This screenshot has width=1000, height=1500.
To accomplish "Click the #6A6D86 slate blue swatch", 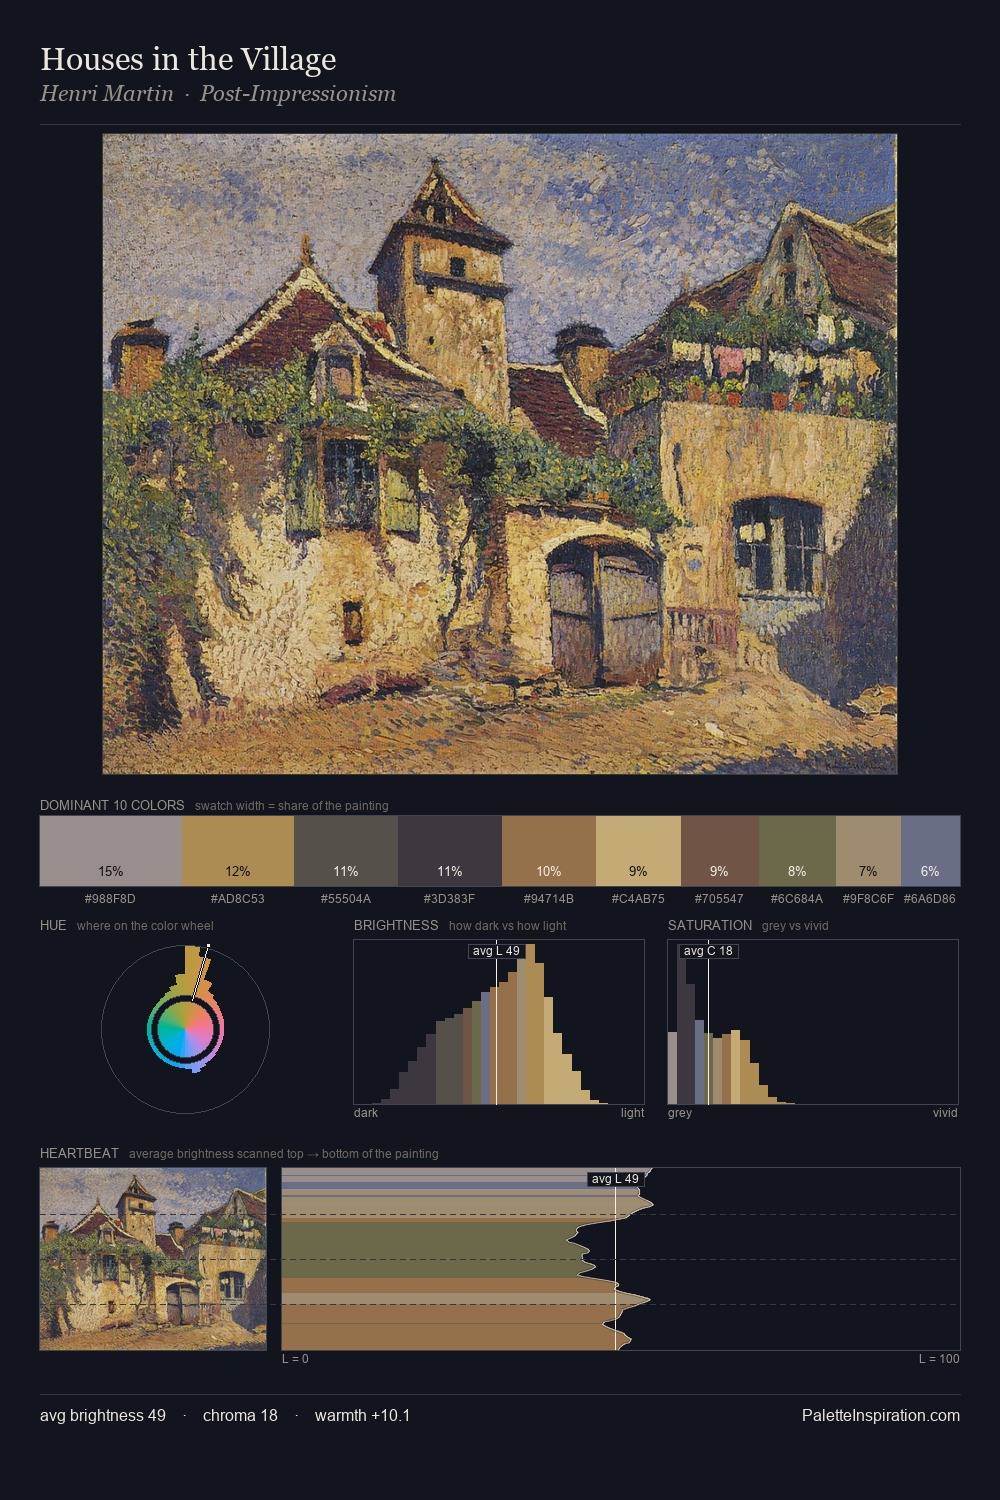I will [930, 851].
